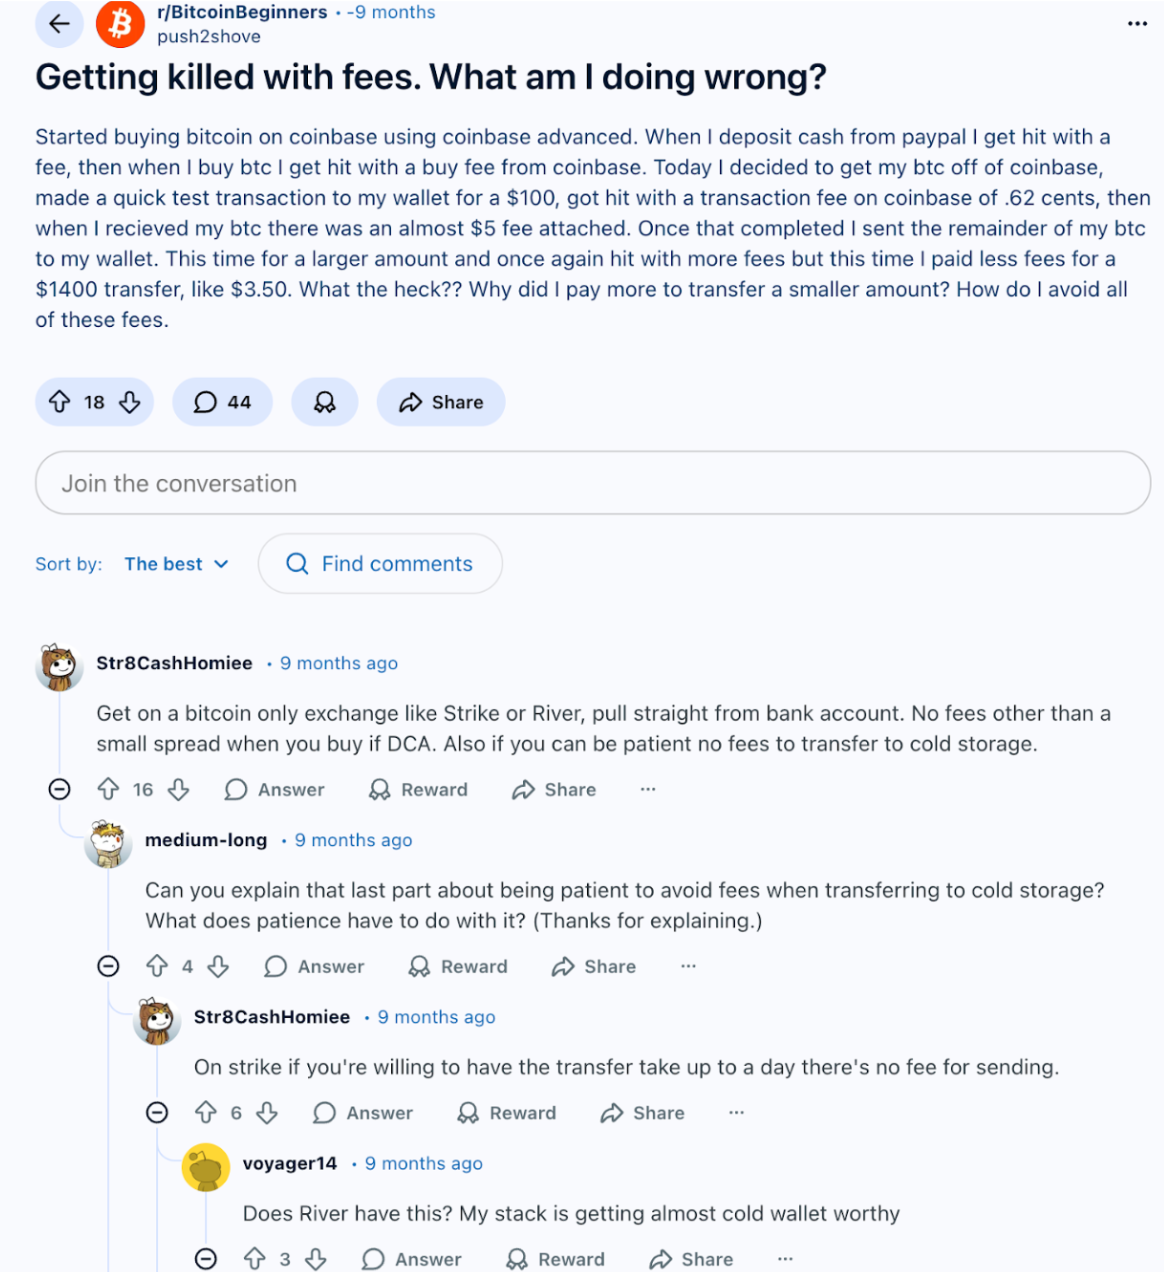This screenshot has width=1164, height=1272.
Task: Select Reward on voyager14's comment
Action: tap(555, 1258)
